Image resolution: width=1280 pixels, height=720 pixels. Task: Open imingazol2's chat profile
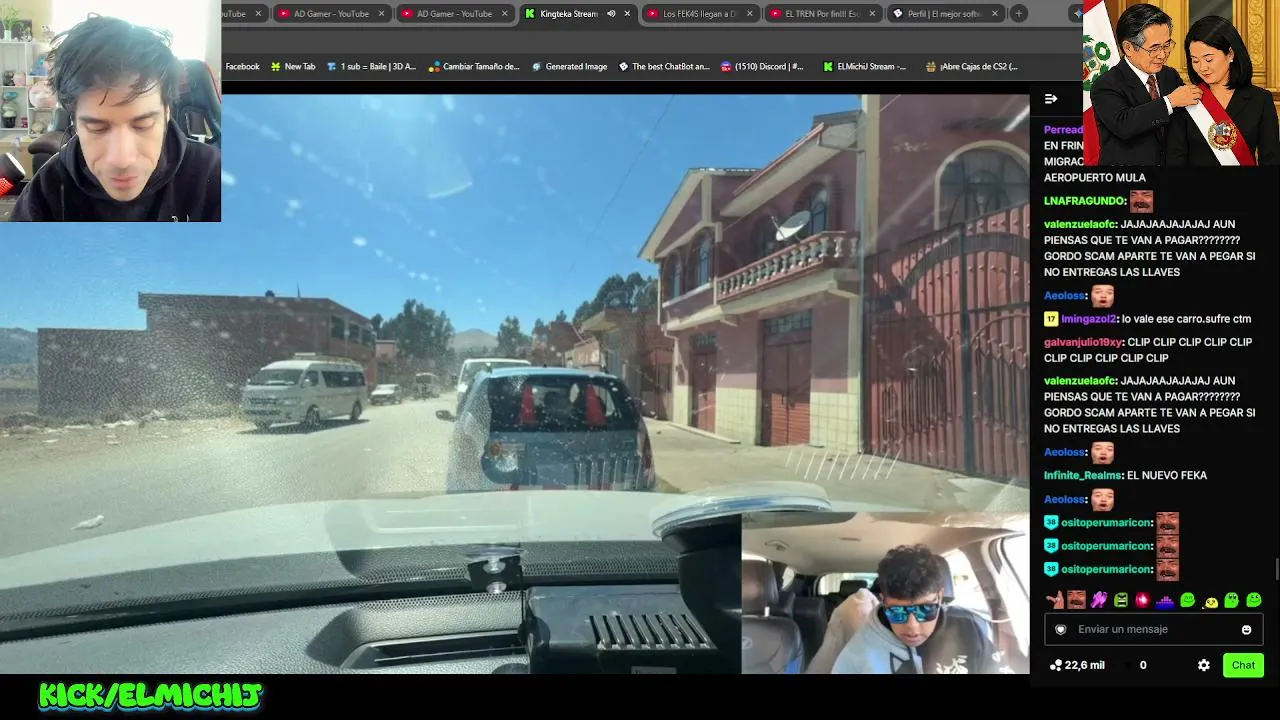(x=1089, y=319)
